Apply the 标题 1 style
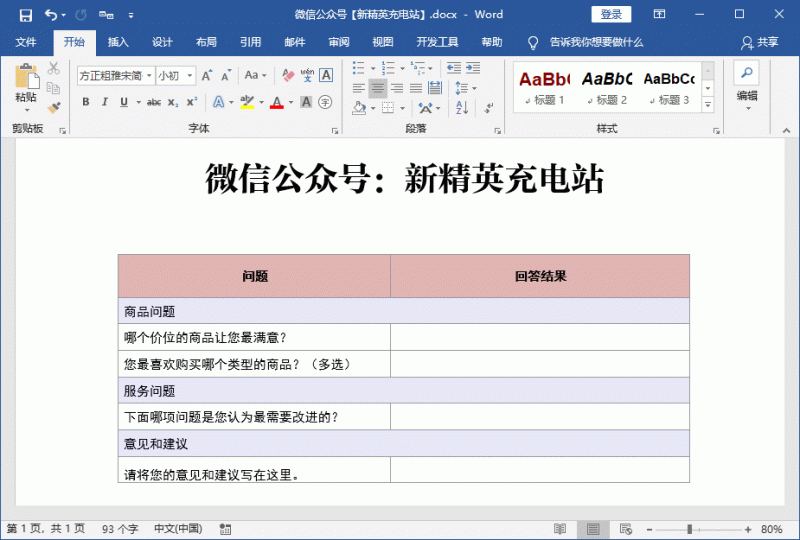This screenshot has height=540, width=800. click(x=544, y=87)
